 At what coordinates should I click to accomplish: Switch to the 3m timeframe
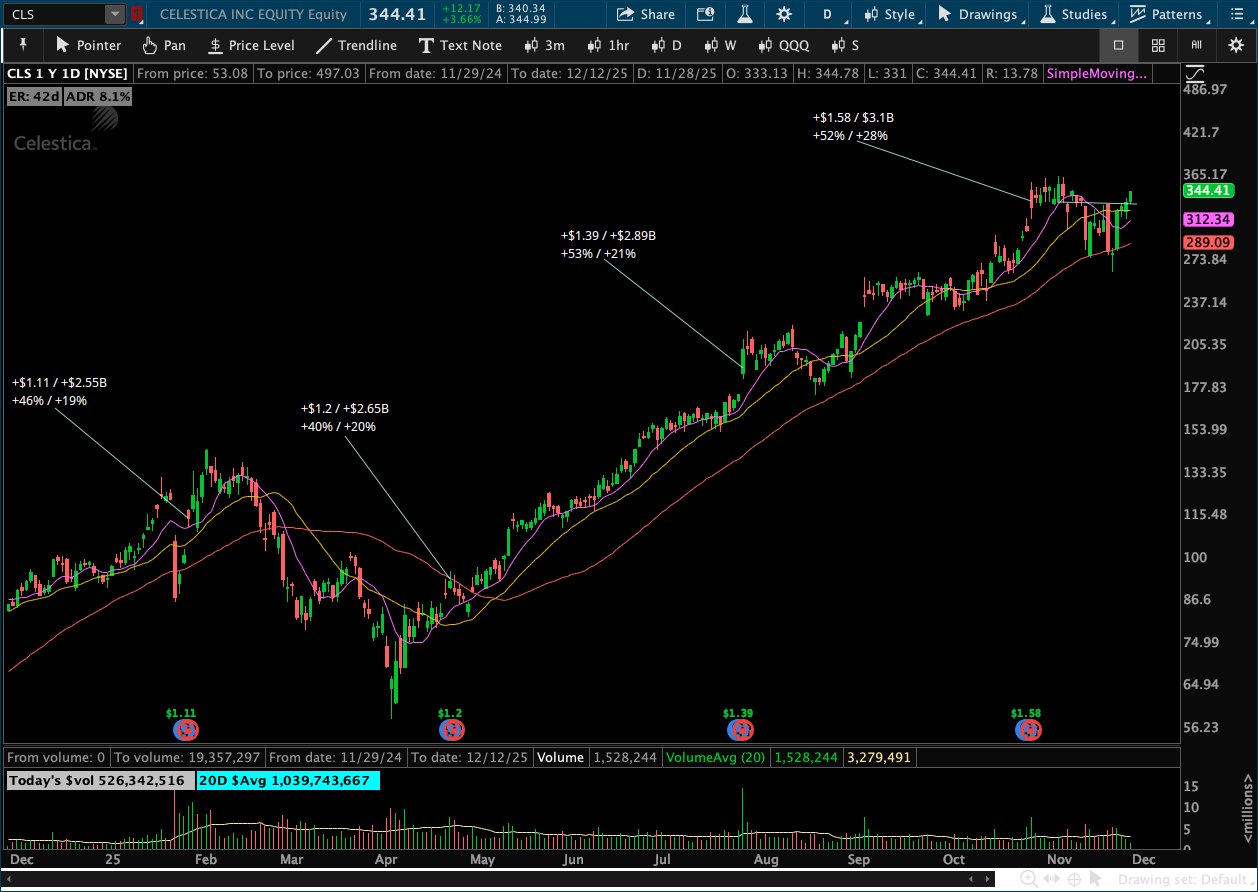click(x=545, y=45)
